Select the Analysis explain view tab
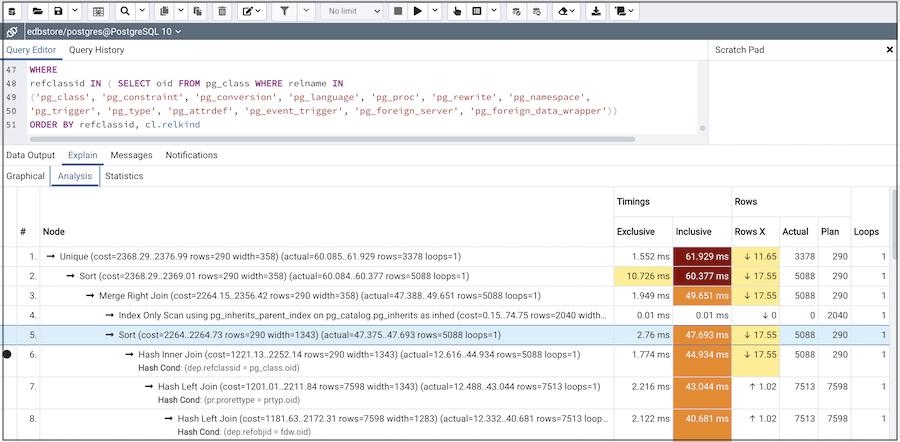The height and width of the screenshot is (442, 900). 75,176
